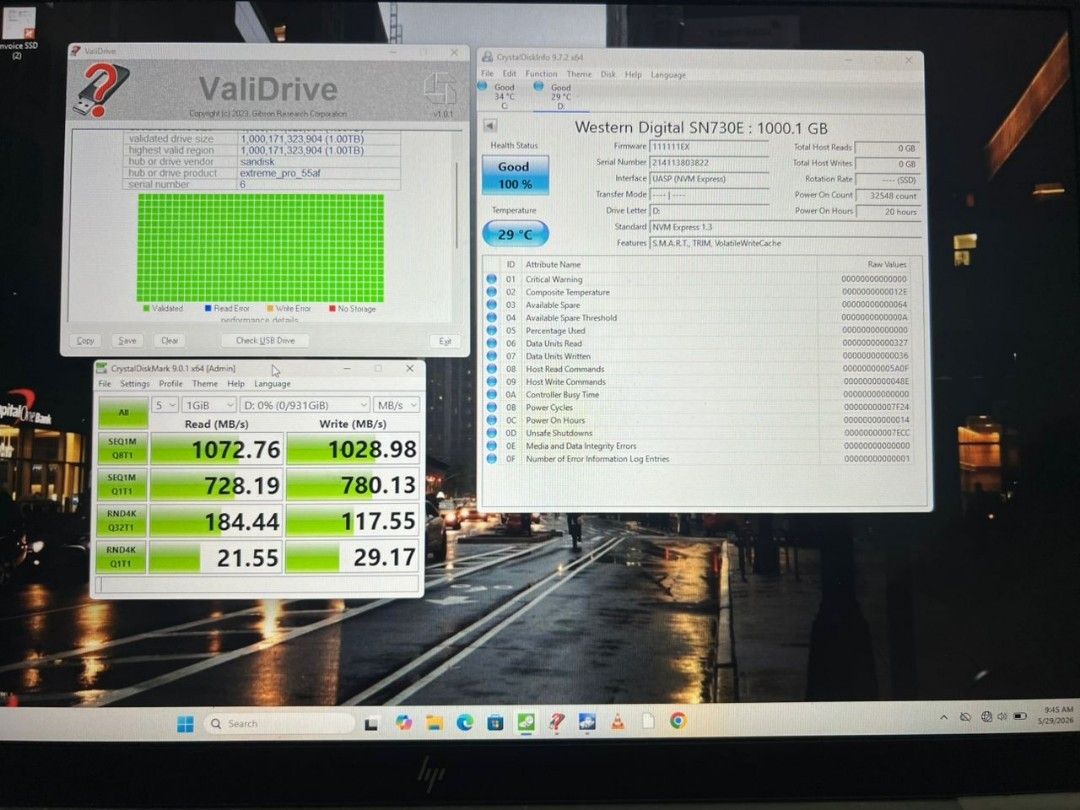
Task: Open the D: 0% (0/931GiB) drive dropdown
Action: pos(304,405)
